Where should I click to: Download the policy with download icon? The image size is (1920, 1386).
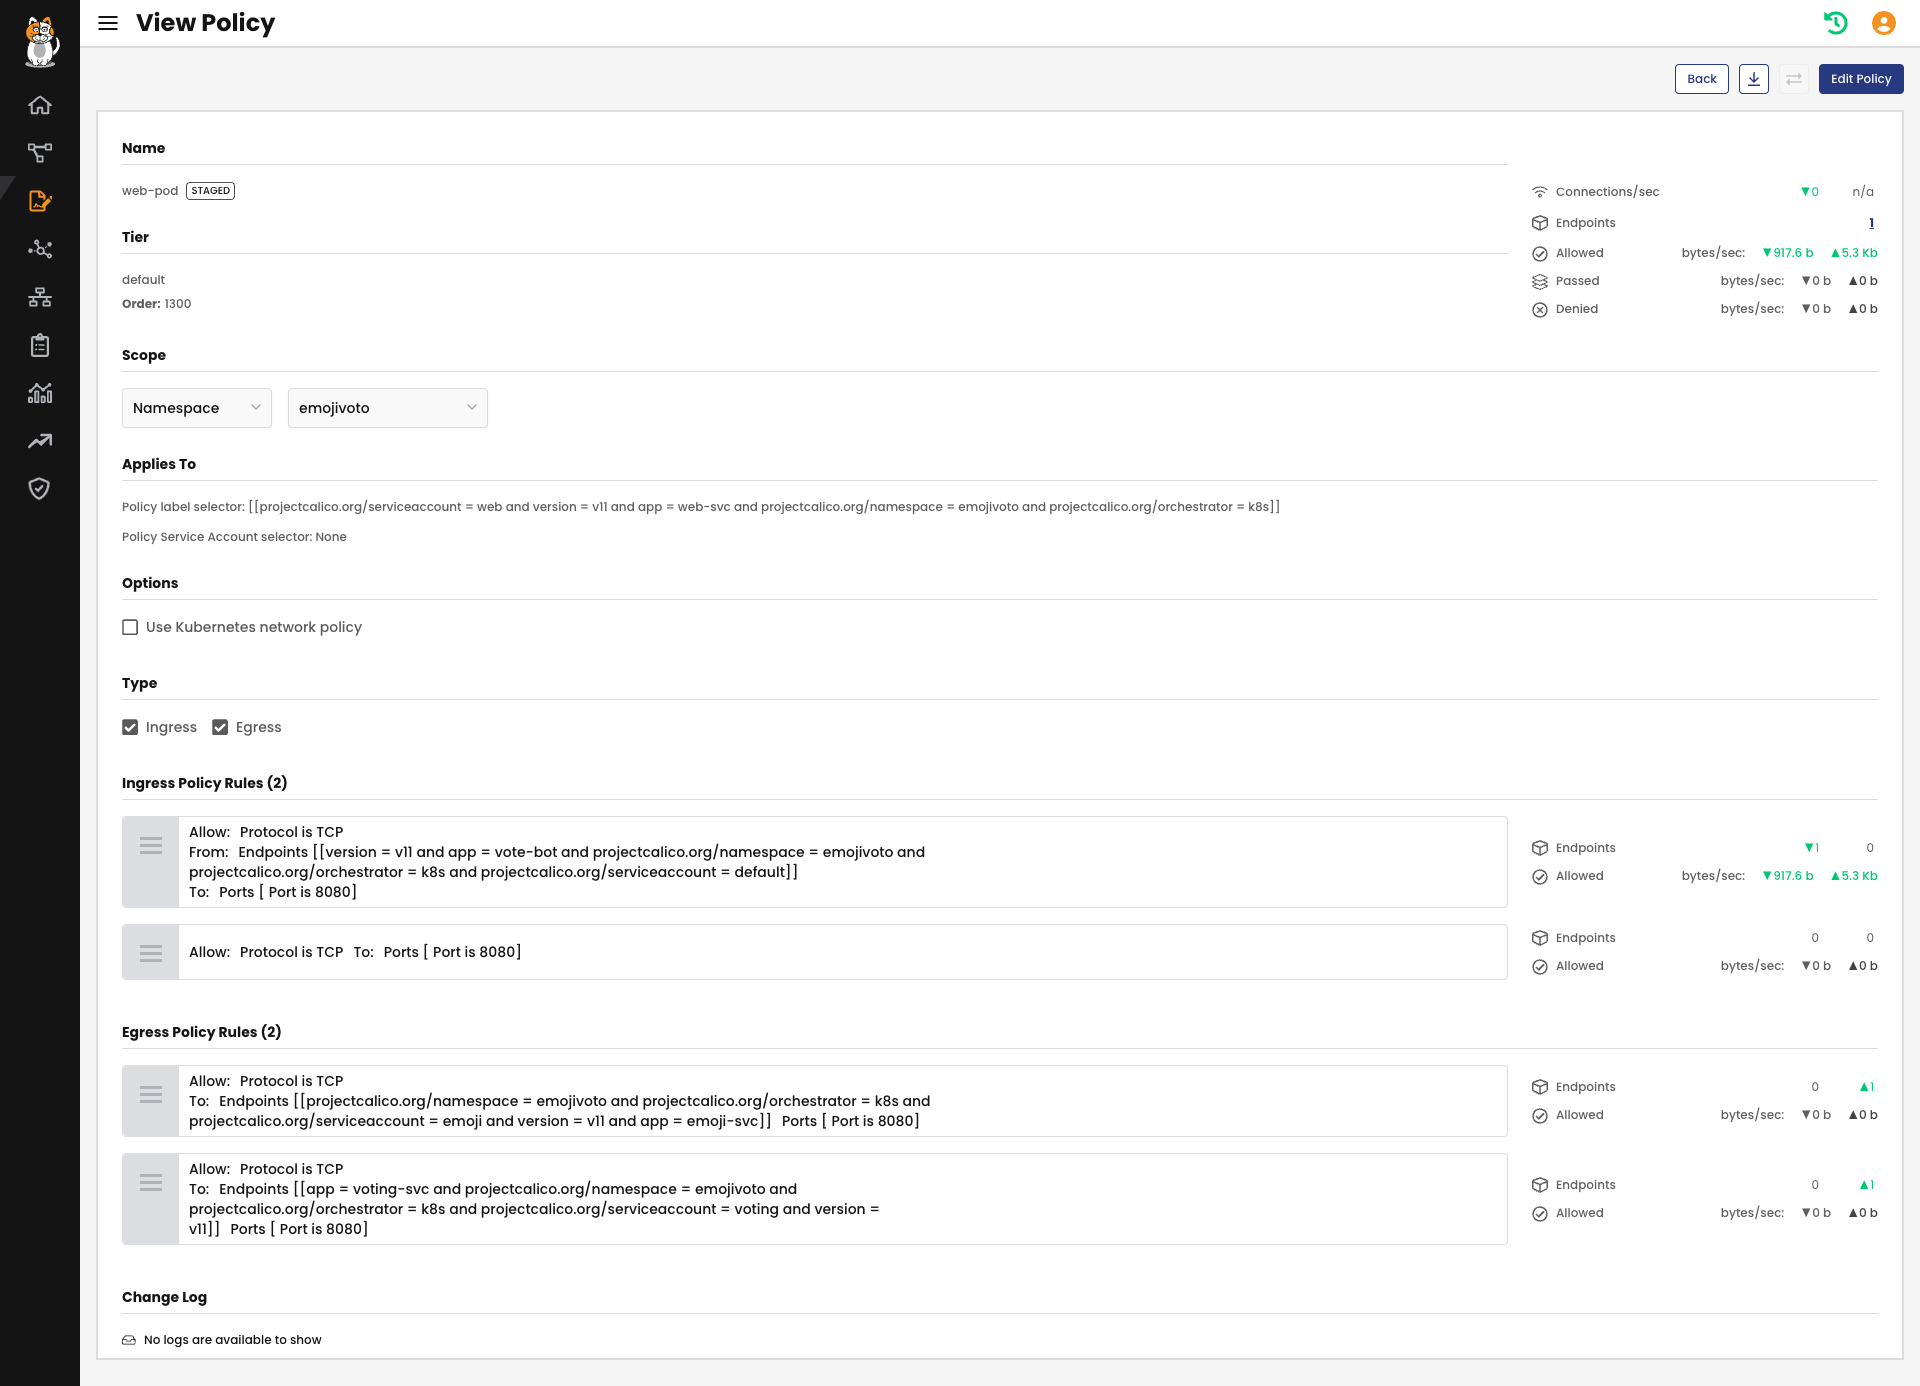coord(1754,79)
